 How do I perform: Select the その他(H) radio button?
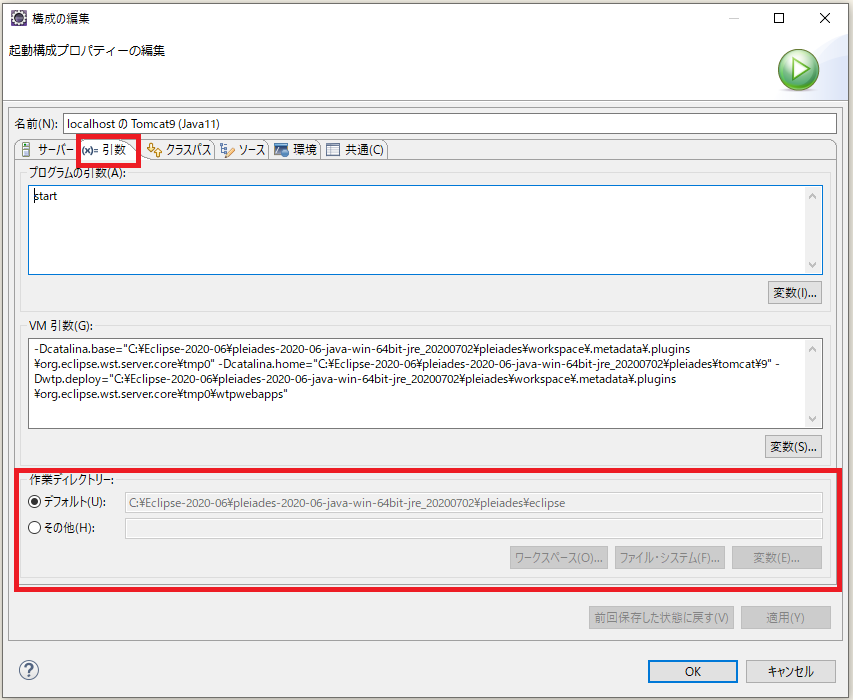point(34,527)
